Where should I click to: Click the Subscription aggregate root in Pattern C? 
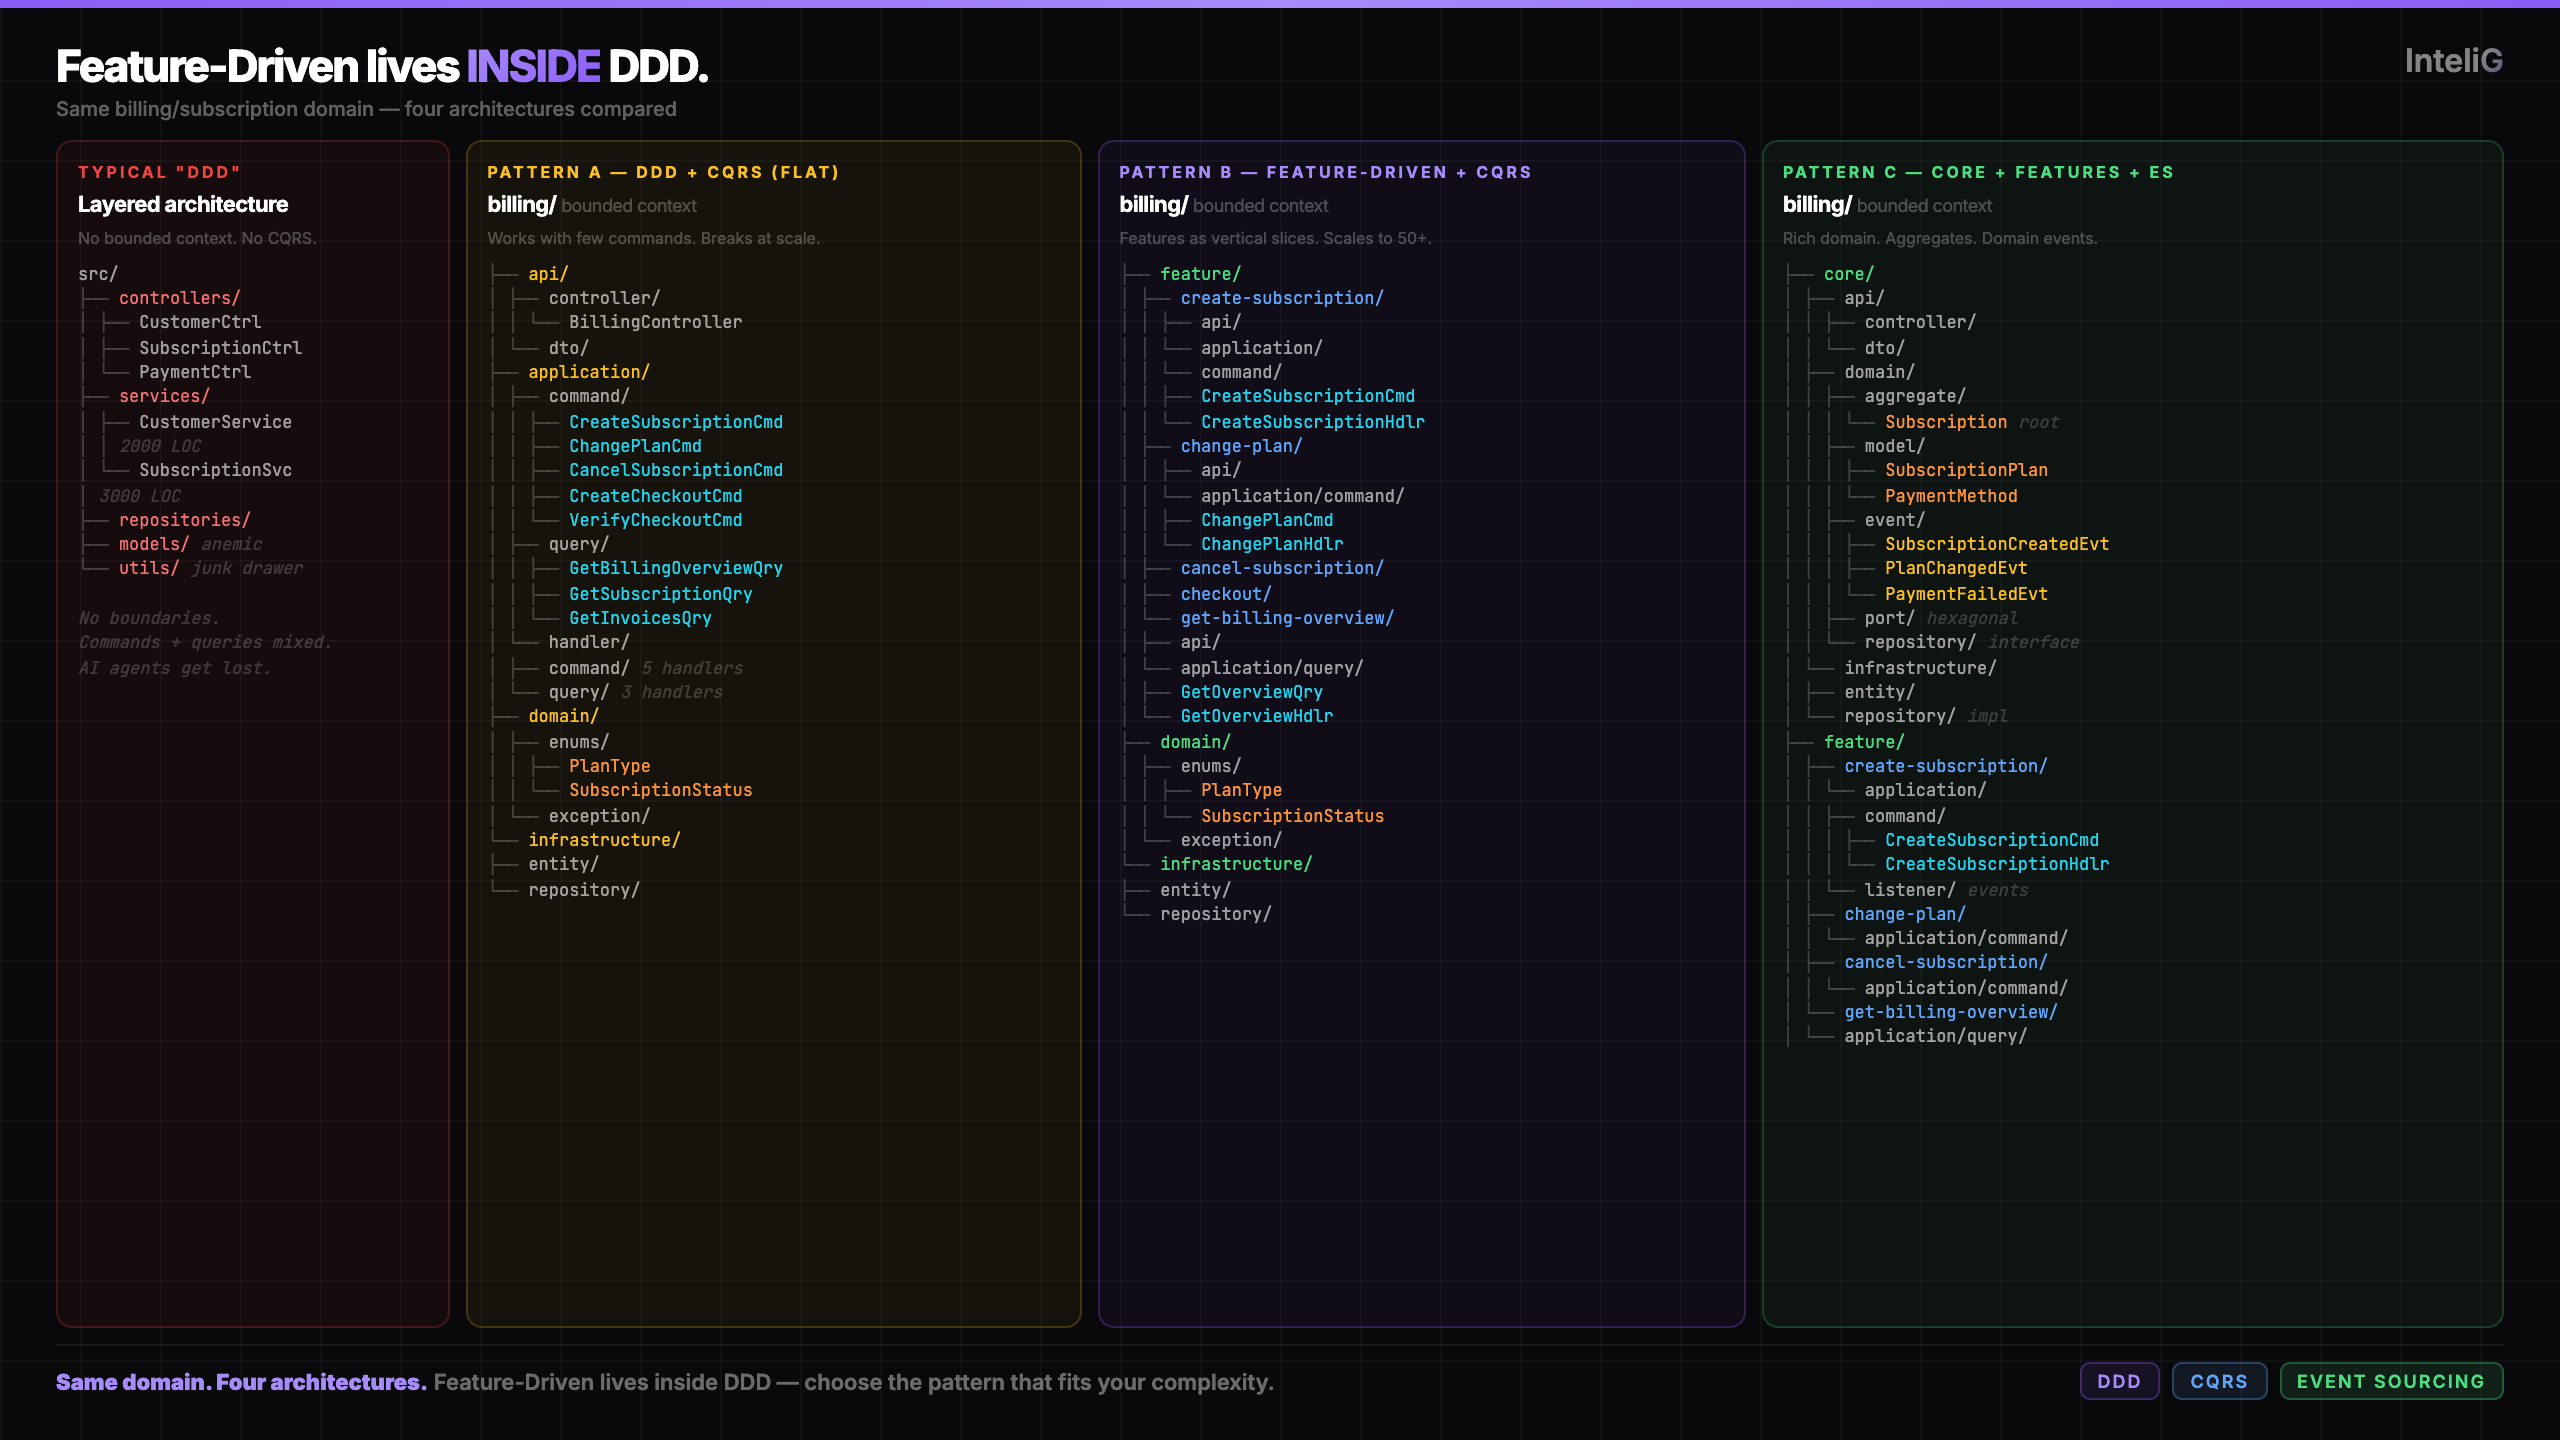tap(1944, 421)
